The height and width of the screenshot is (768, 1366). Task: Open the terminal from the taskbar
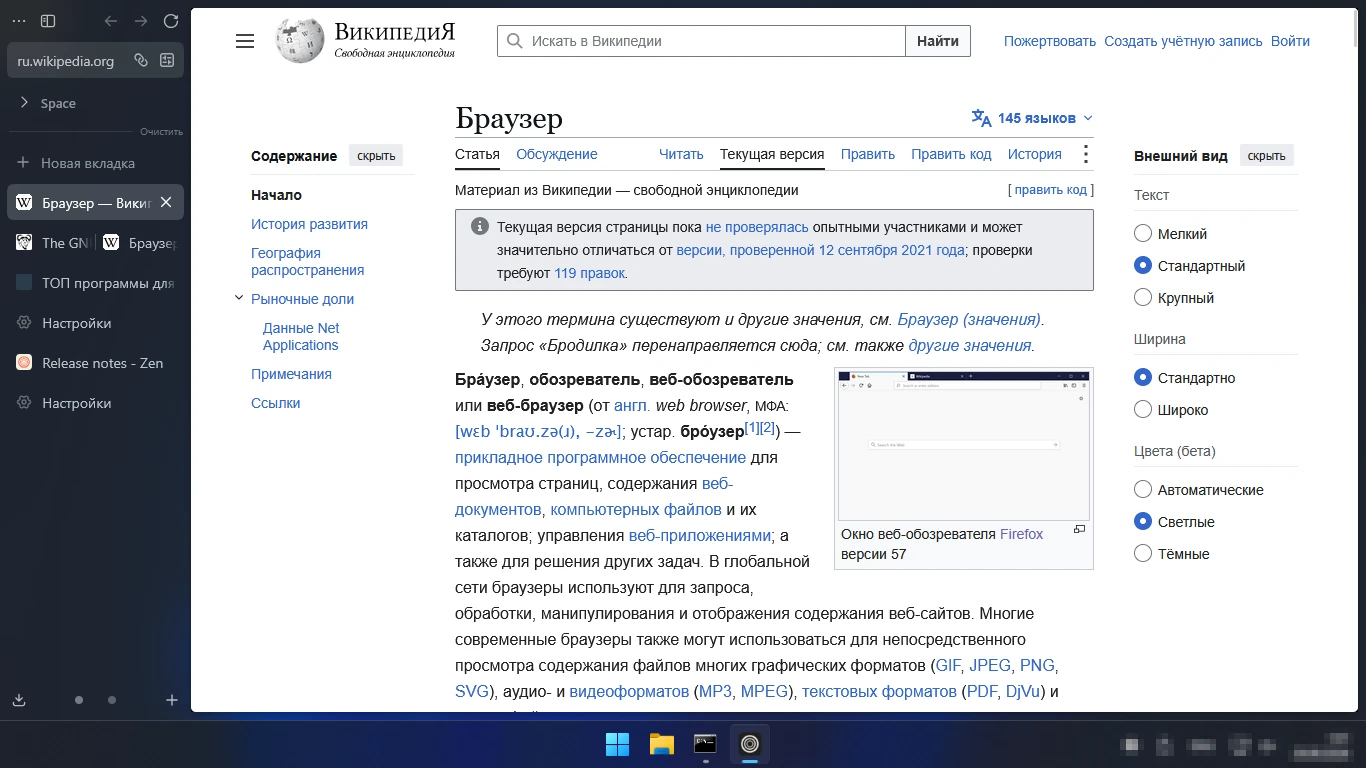click(x=706, y=744)
